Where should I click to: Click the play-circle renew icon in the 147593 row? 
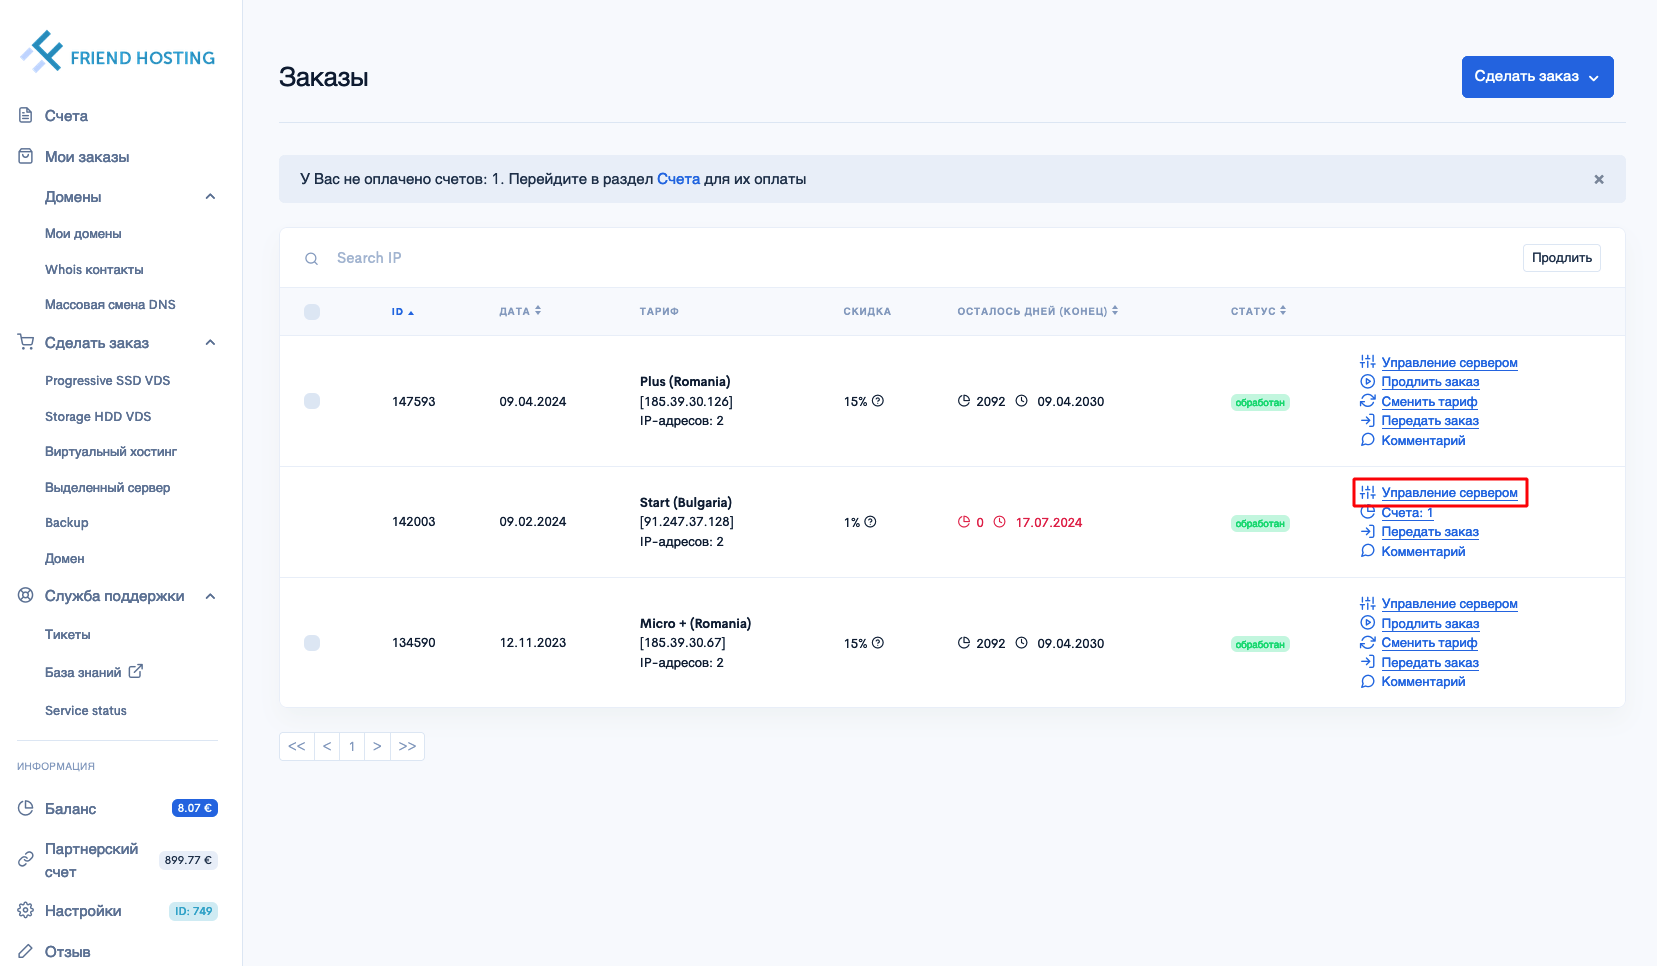(x=1368, y=381)
